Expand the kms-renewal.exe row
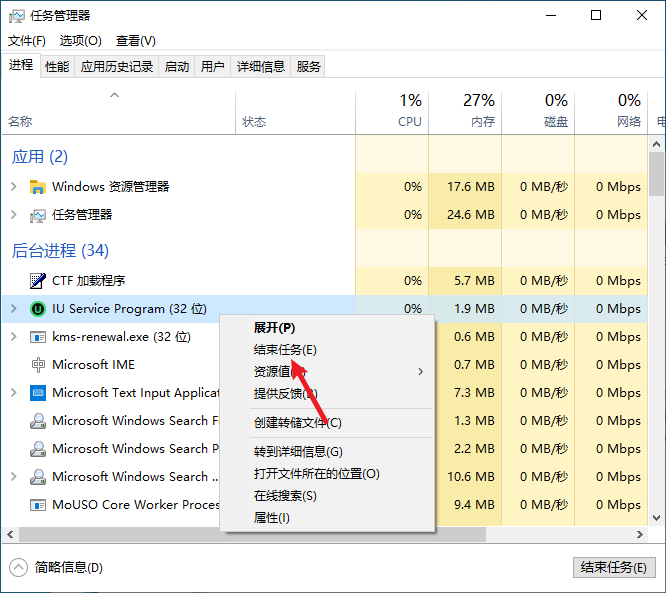The width and height of the screenshot is (666, 593). click(14, 336)
